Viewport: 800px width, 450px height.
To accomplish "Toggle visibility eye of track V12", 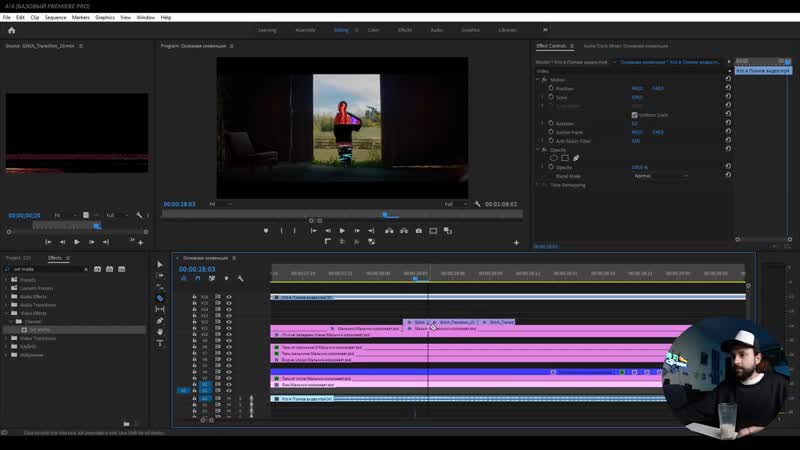I will (229, 322).
